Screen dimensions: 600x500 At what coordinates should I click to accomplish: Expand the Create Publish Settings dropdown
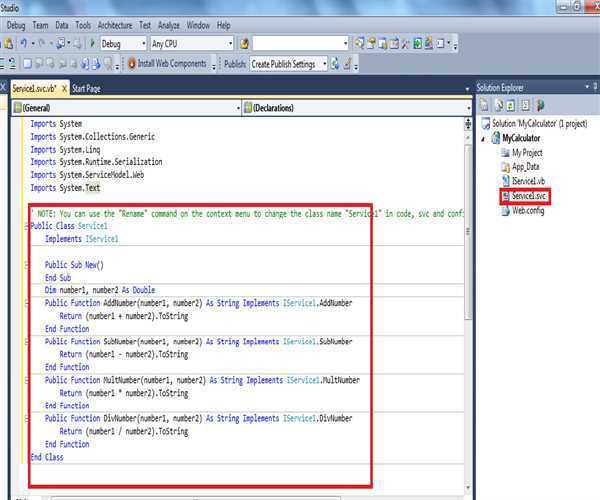[x=323, y=64]
